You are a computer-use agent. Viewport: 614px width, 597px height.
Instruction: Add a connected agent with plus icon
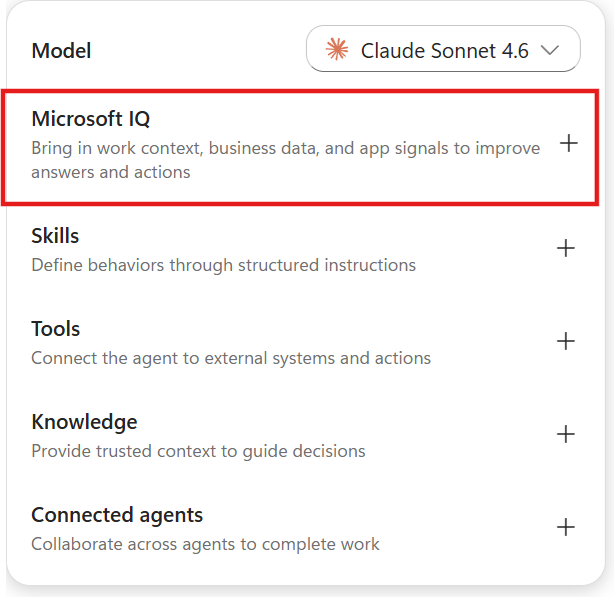click(x=566, y=527)
